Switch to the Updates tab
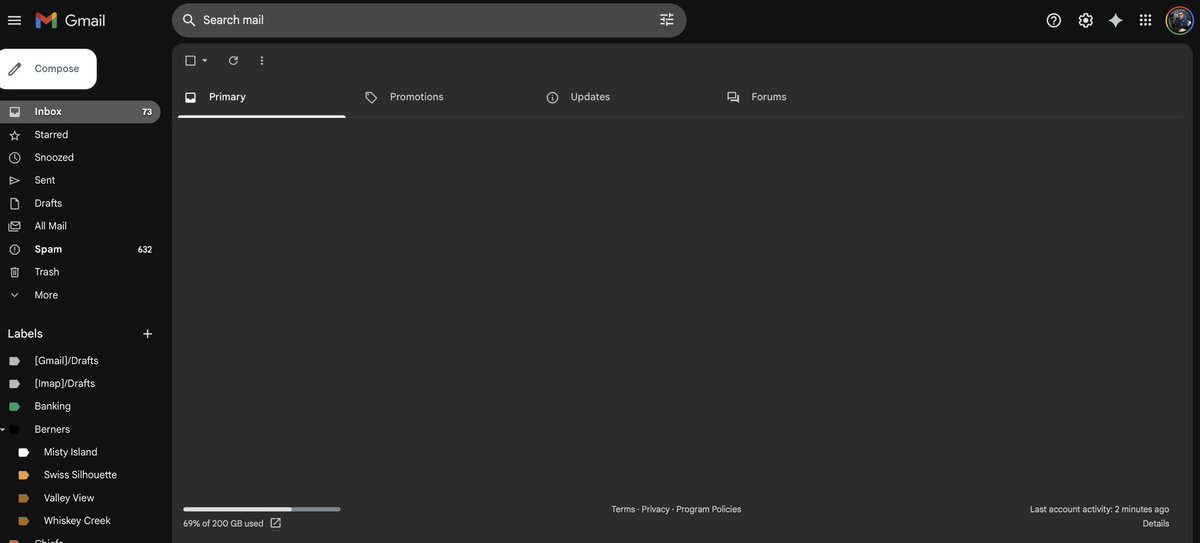Screen dimensions: 1200x543 624,97
